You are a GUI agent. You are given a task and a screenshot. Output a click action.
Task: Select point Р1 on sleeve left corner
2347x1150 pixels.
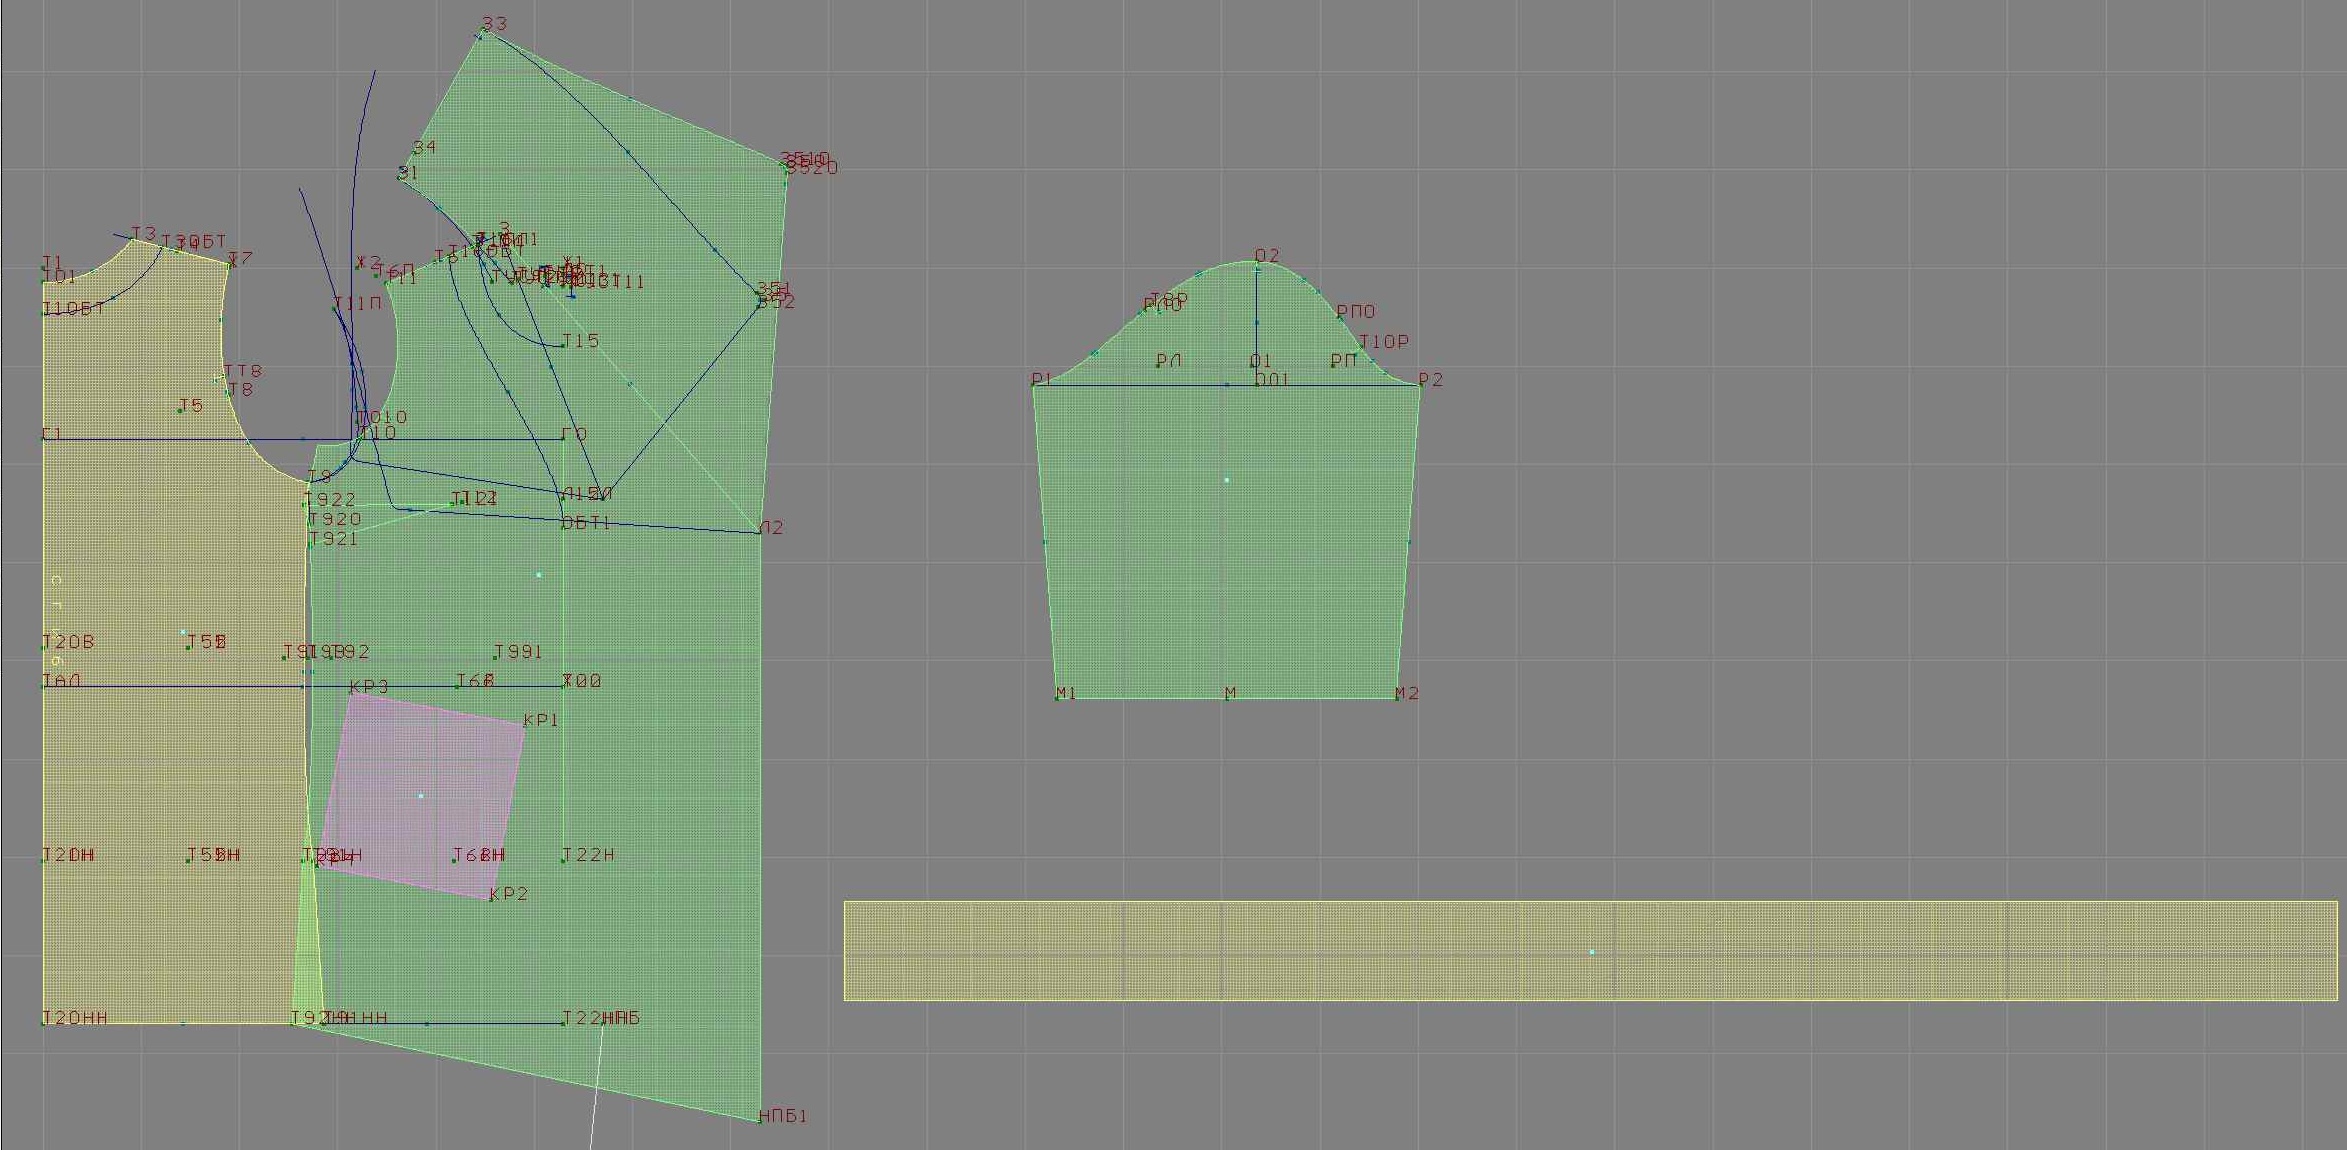1034,385
